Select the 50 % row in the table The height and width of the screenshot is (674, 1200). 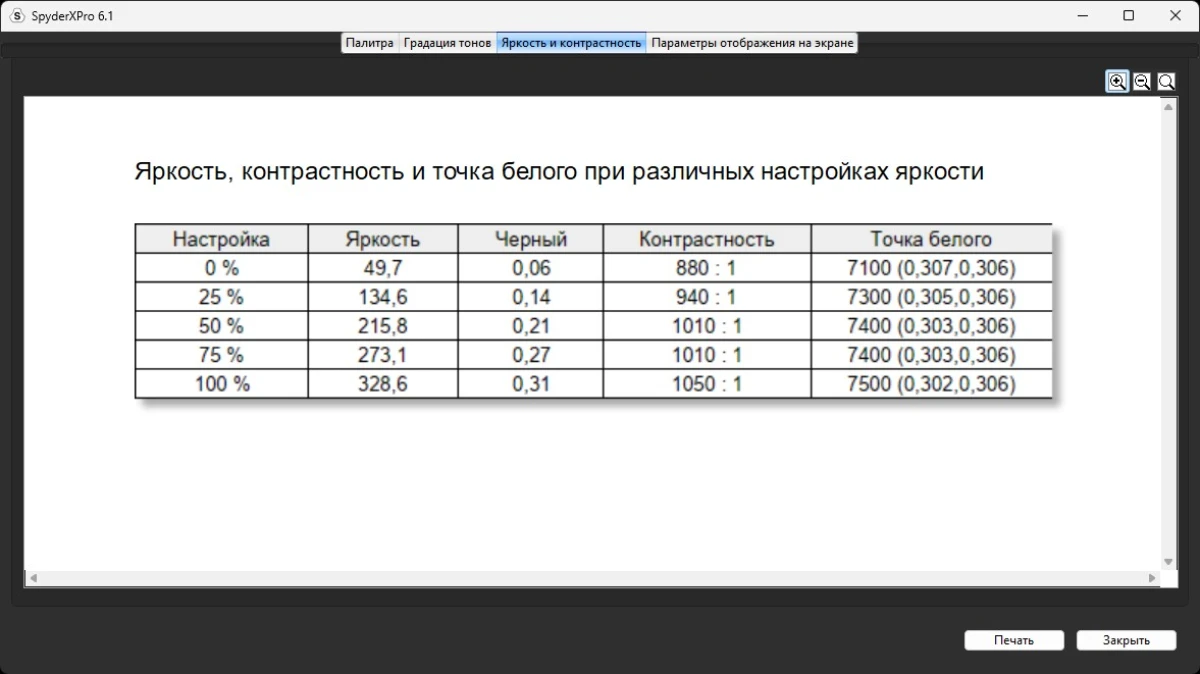pos(220,325)
